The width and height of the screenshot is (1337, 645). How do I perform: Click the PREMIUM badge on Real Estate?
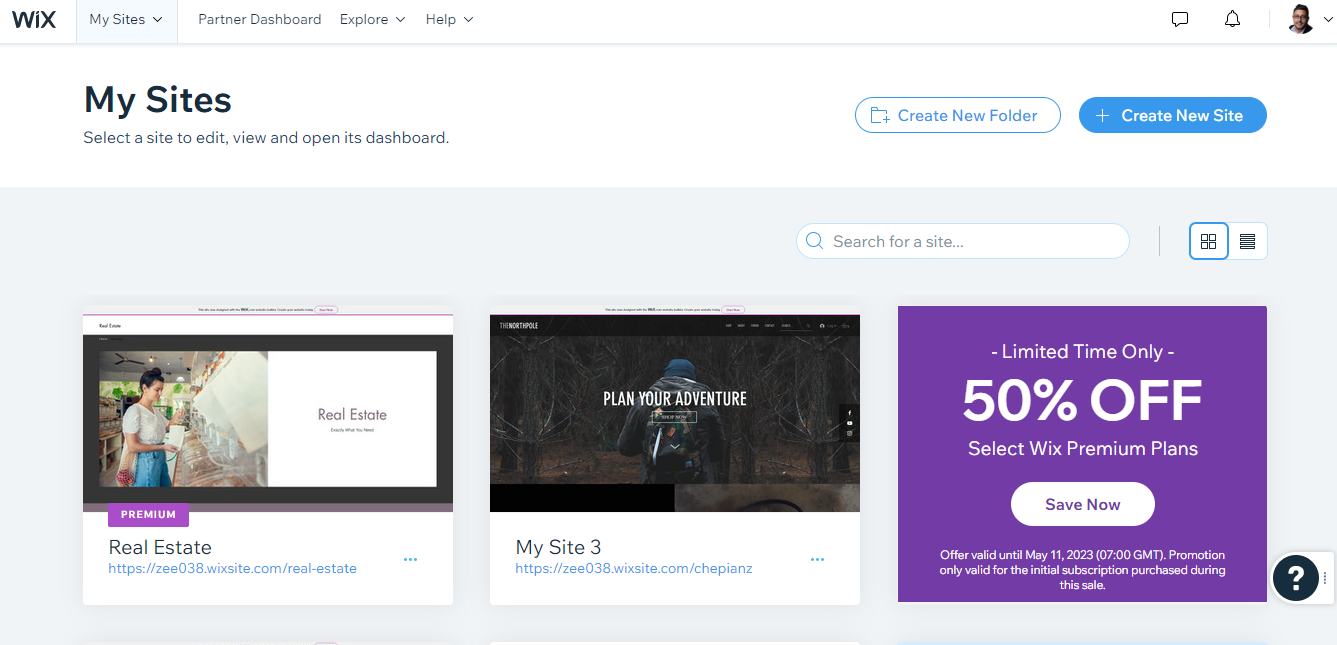pos(148,515)
